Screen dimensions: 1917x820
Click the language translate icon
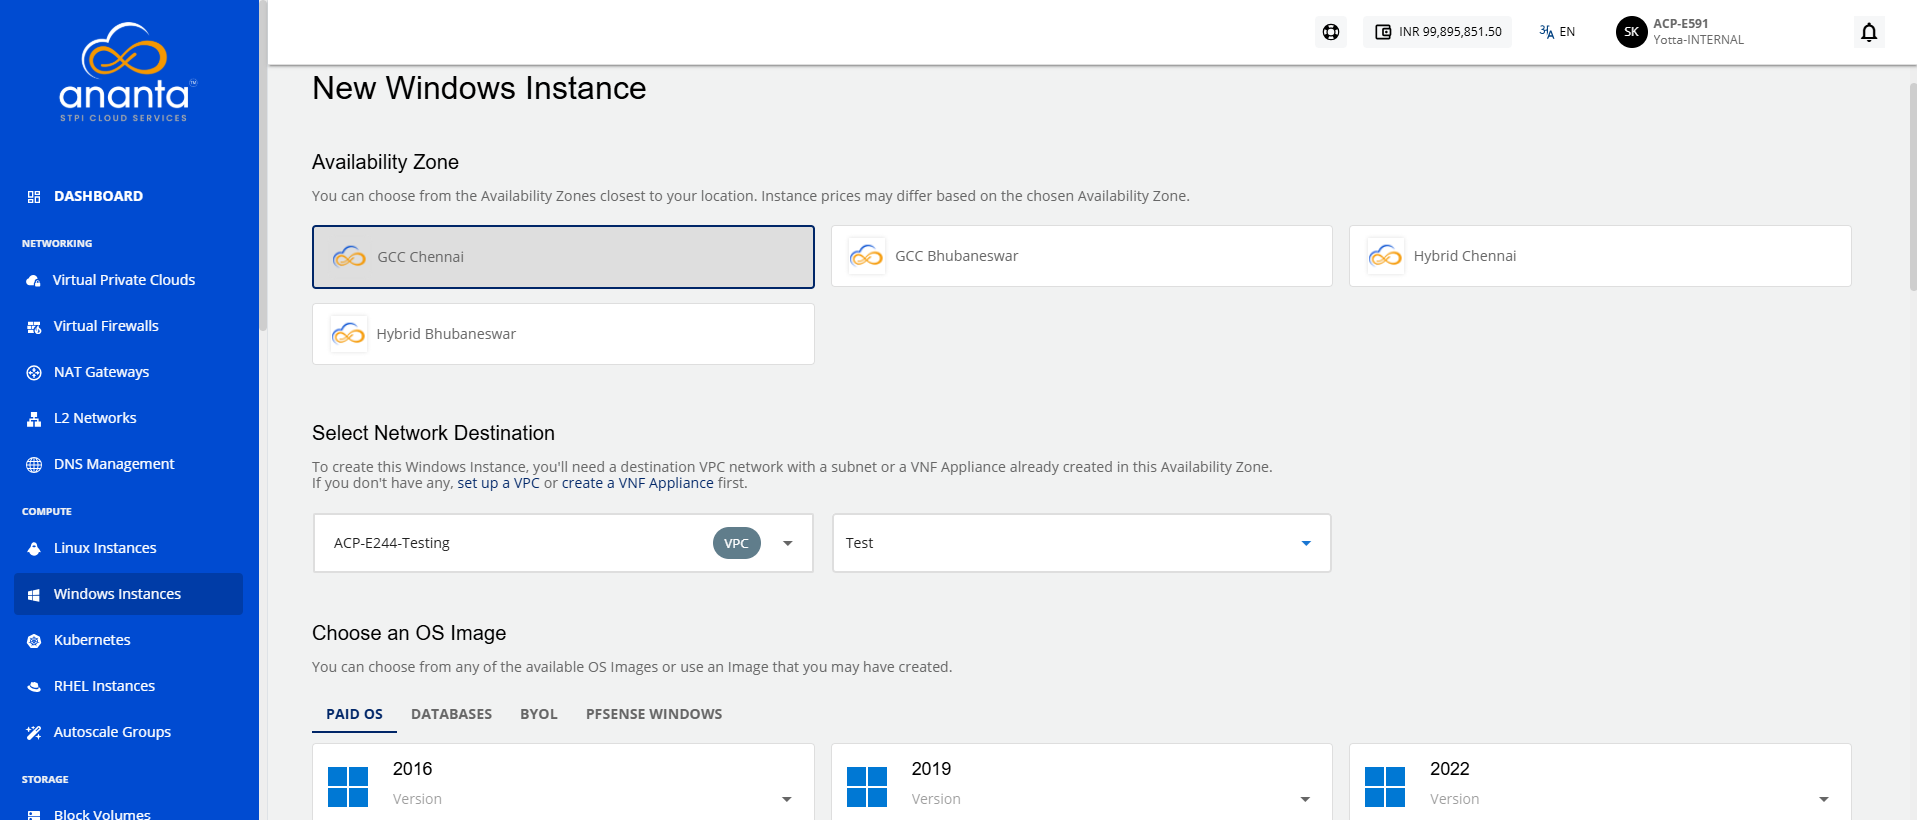1546,32
